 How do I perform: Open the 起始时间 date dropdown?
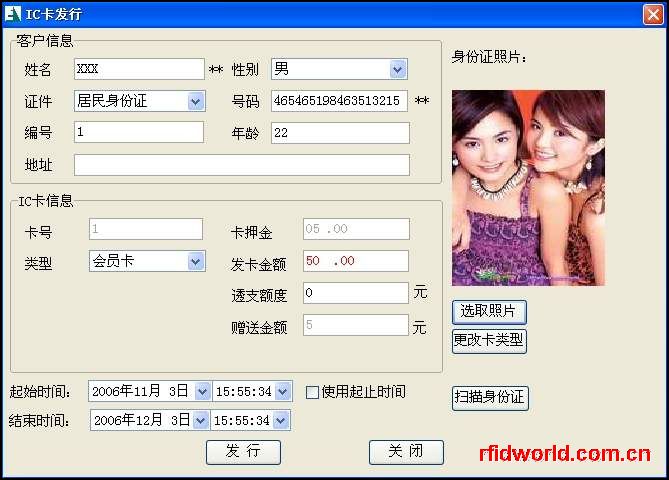(202, 391)
